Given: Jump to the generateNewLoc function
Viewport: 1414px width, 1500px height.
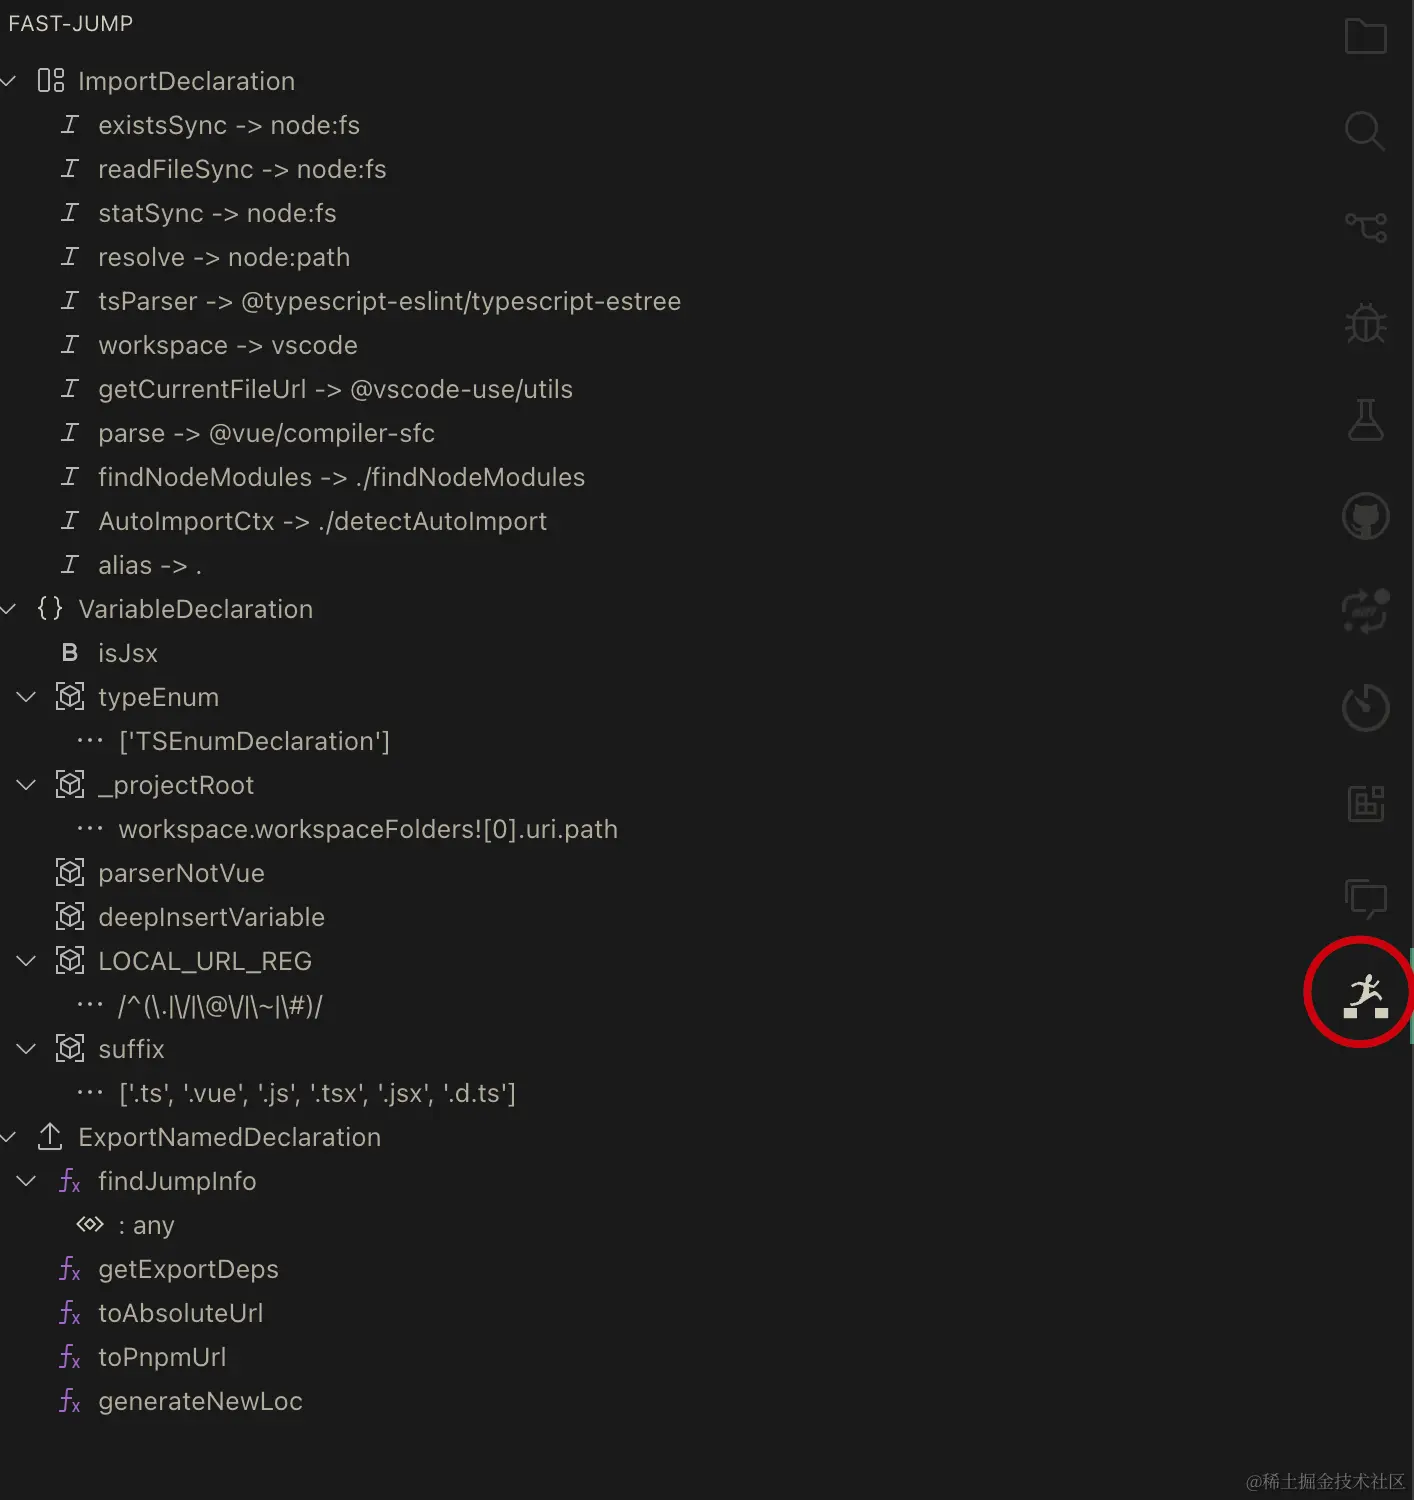Looking at the screenshot, I should (x=200, y=1401).
